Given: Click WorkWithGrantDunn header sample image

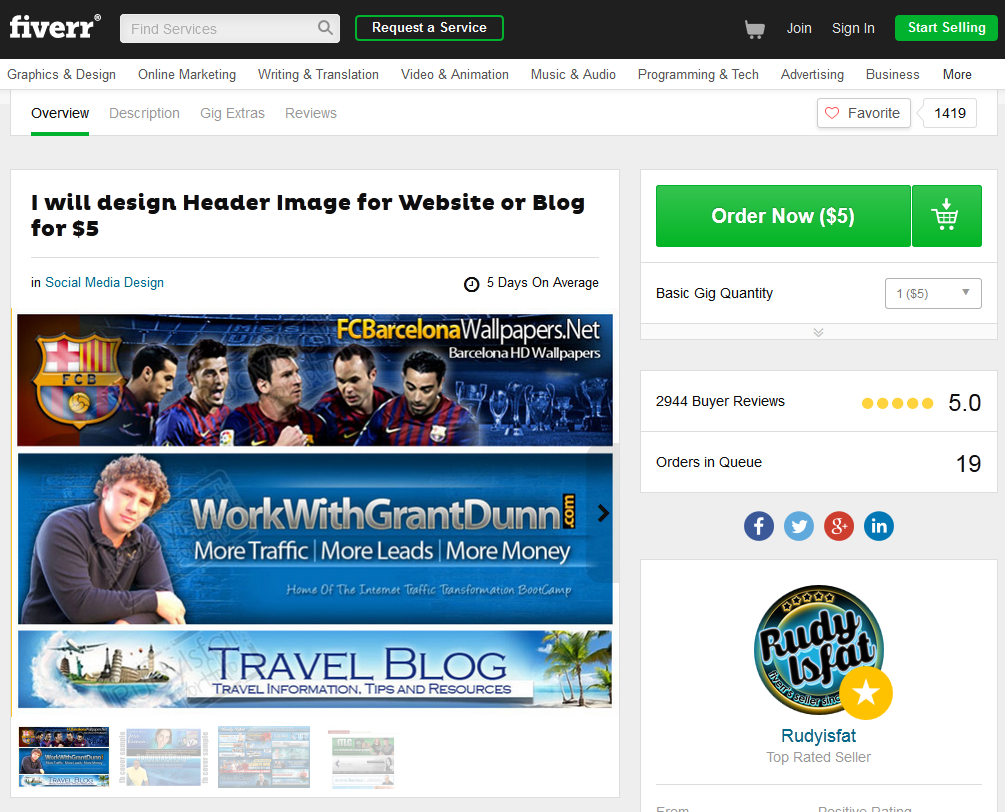Looking at the screenshot, I should (x=315, y=538).
